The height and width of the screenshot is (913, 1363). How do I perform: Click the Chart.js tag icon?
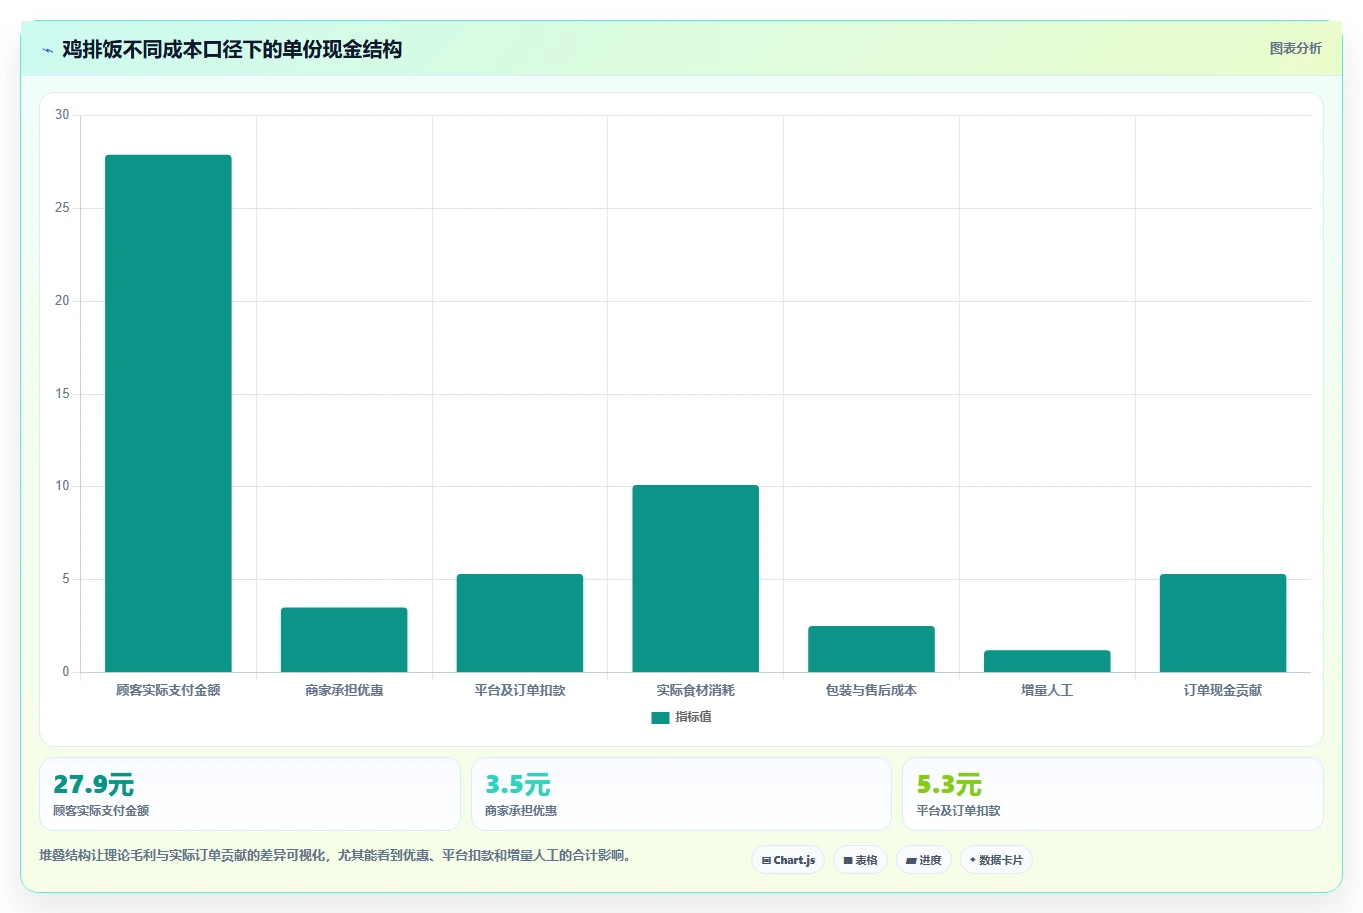tap(766, 860)
